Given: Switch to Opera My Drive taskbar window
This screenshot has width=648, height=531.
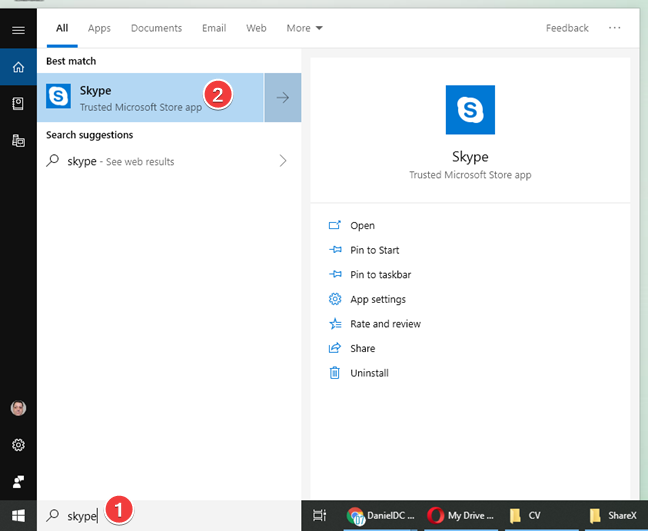Looking at the screenshot, I should coord(460,515).
